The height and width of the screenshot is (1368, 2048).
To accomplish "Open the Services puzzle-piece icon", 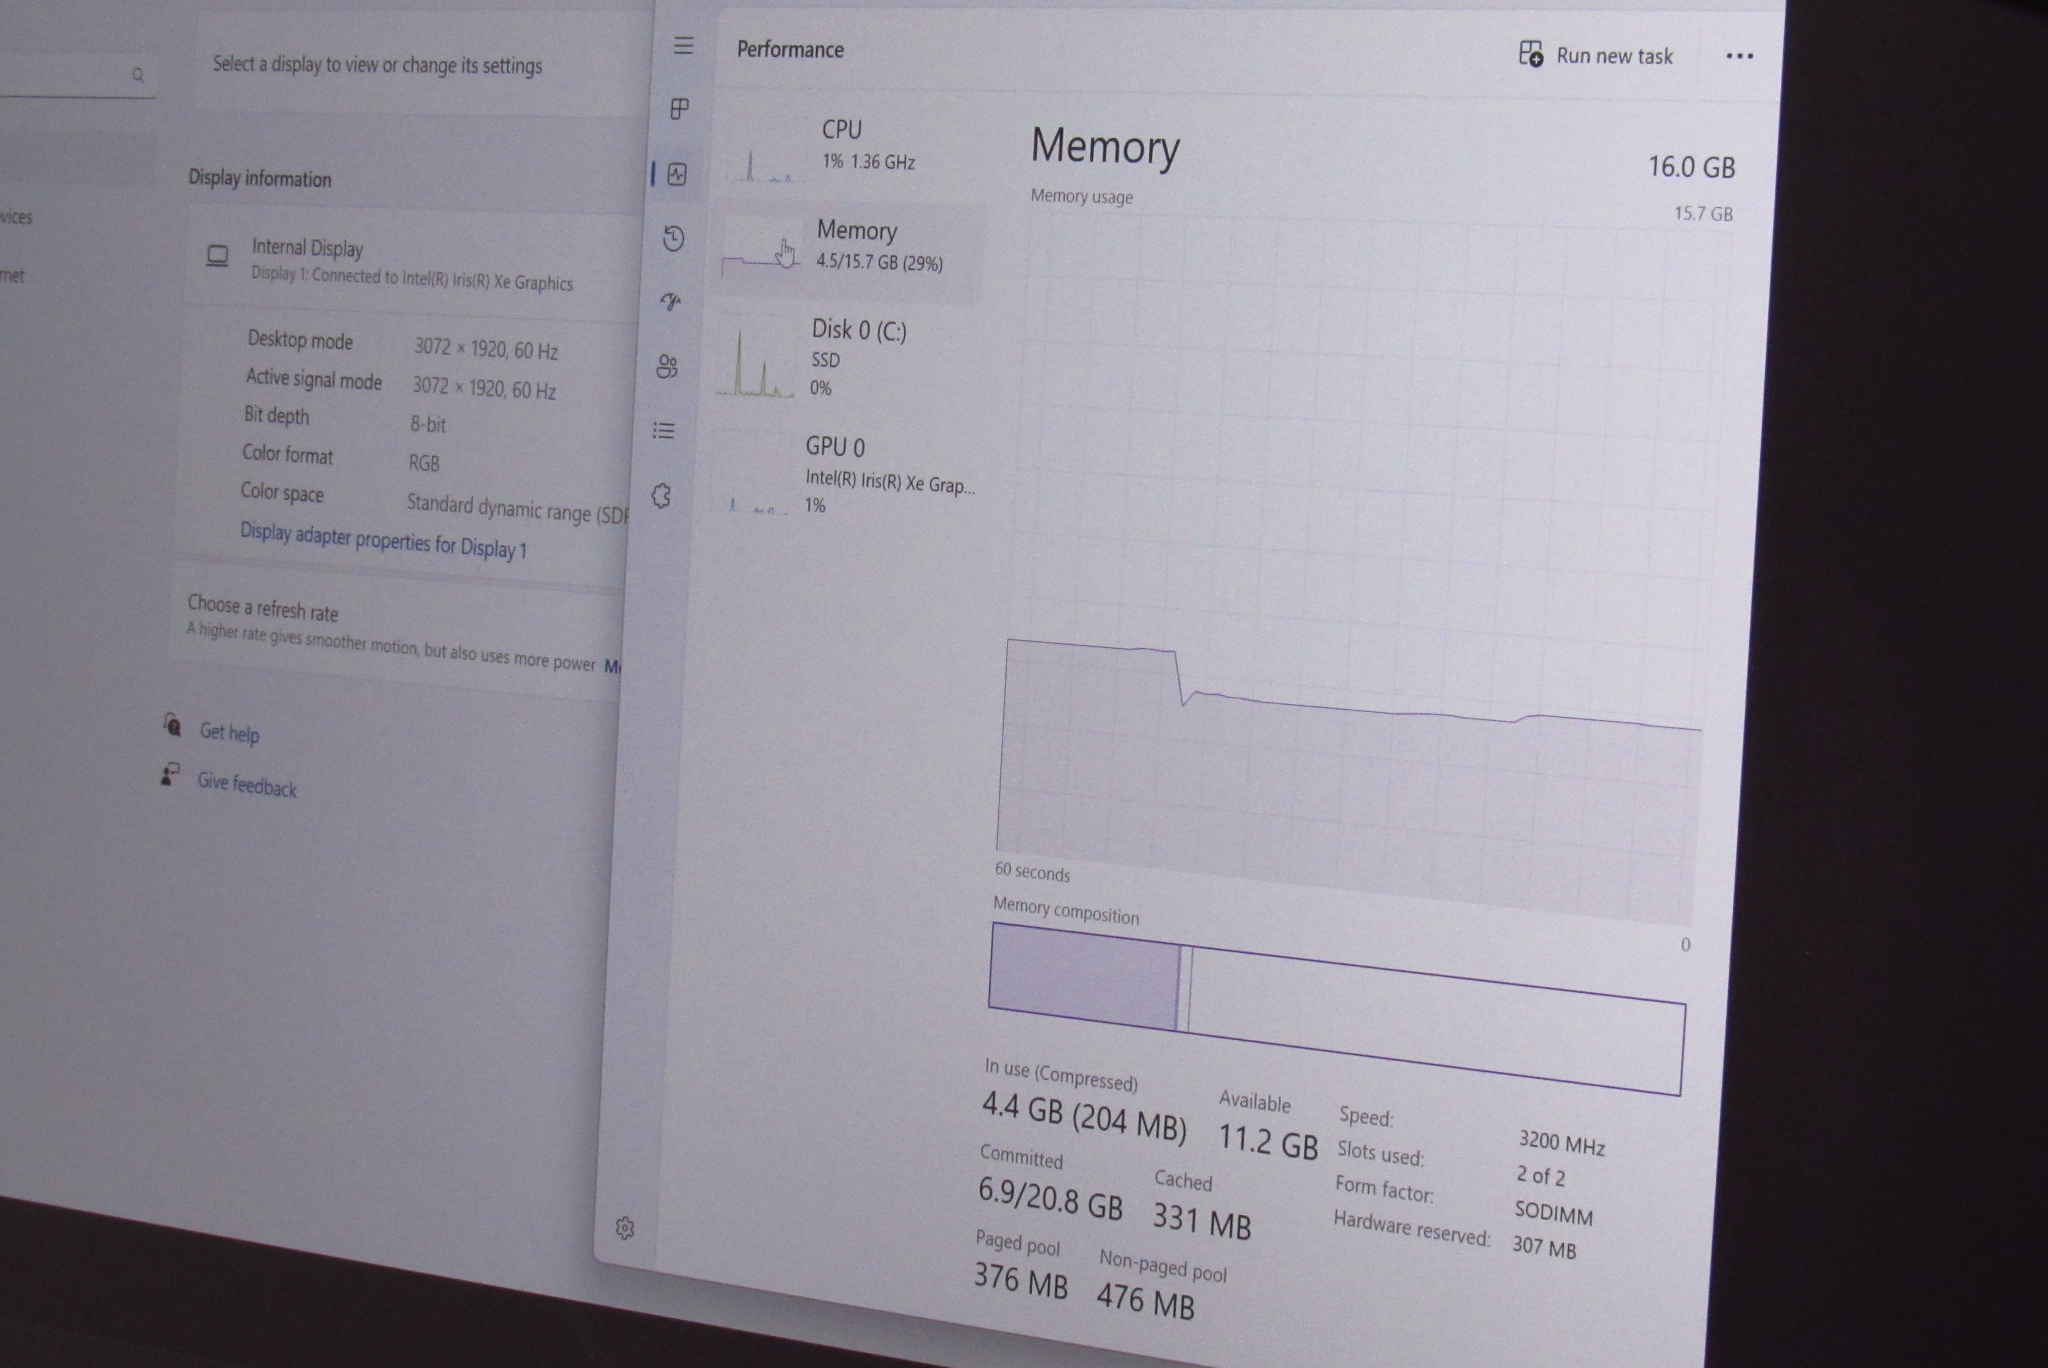I will click(661, 496).
